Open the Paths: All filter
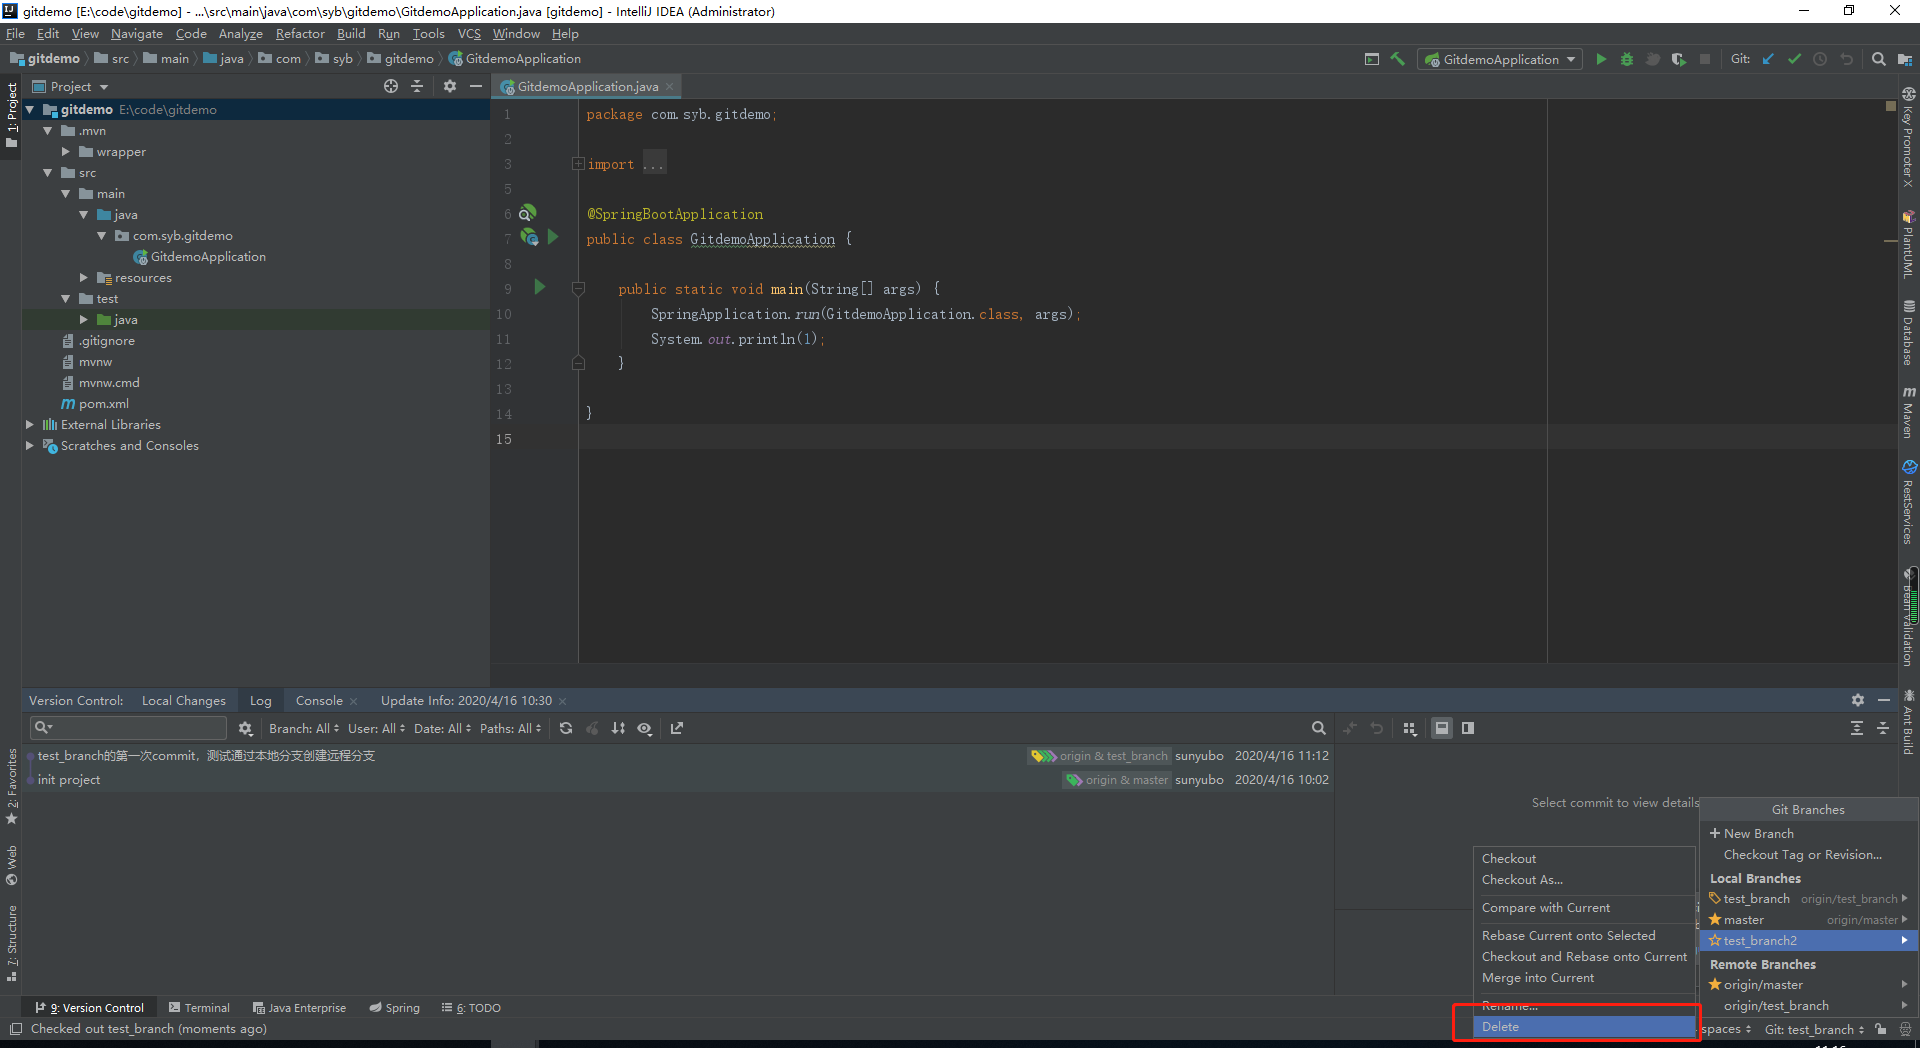1920x1048 pixels. [x=510, y=728]
